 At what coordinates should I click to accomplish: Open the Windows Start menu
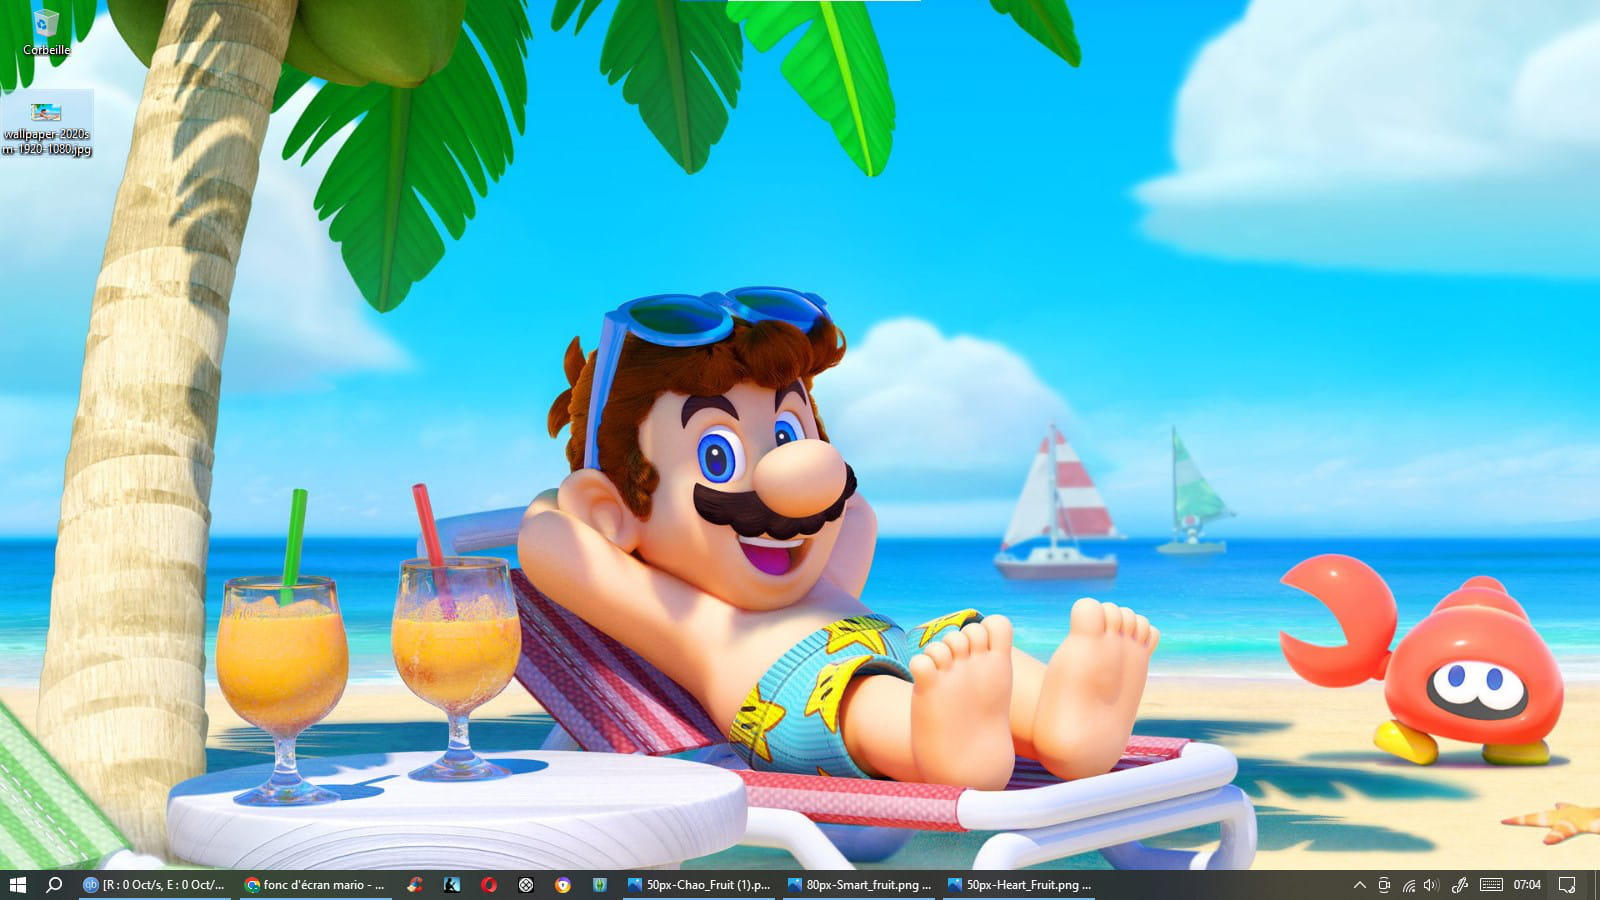coord(17,884)
